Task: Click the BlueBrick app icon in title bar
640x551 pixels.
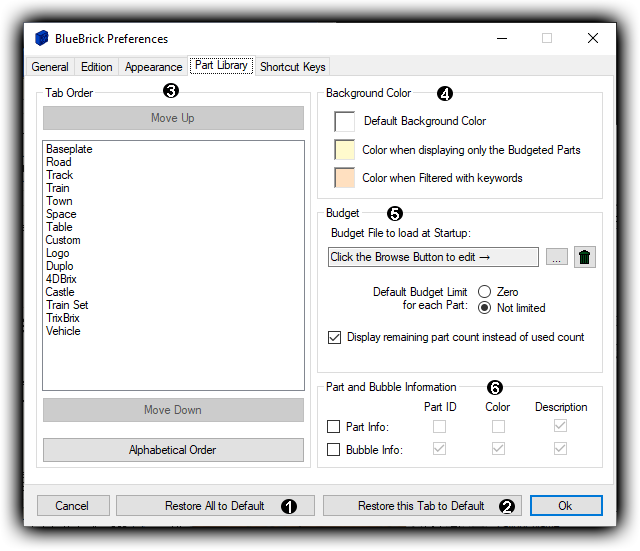Action: tap(42, 38)
